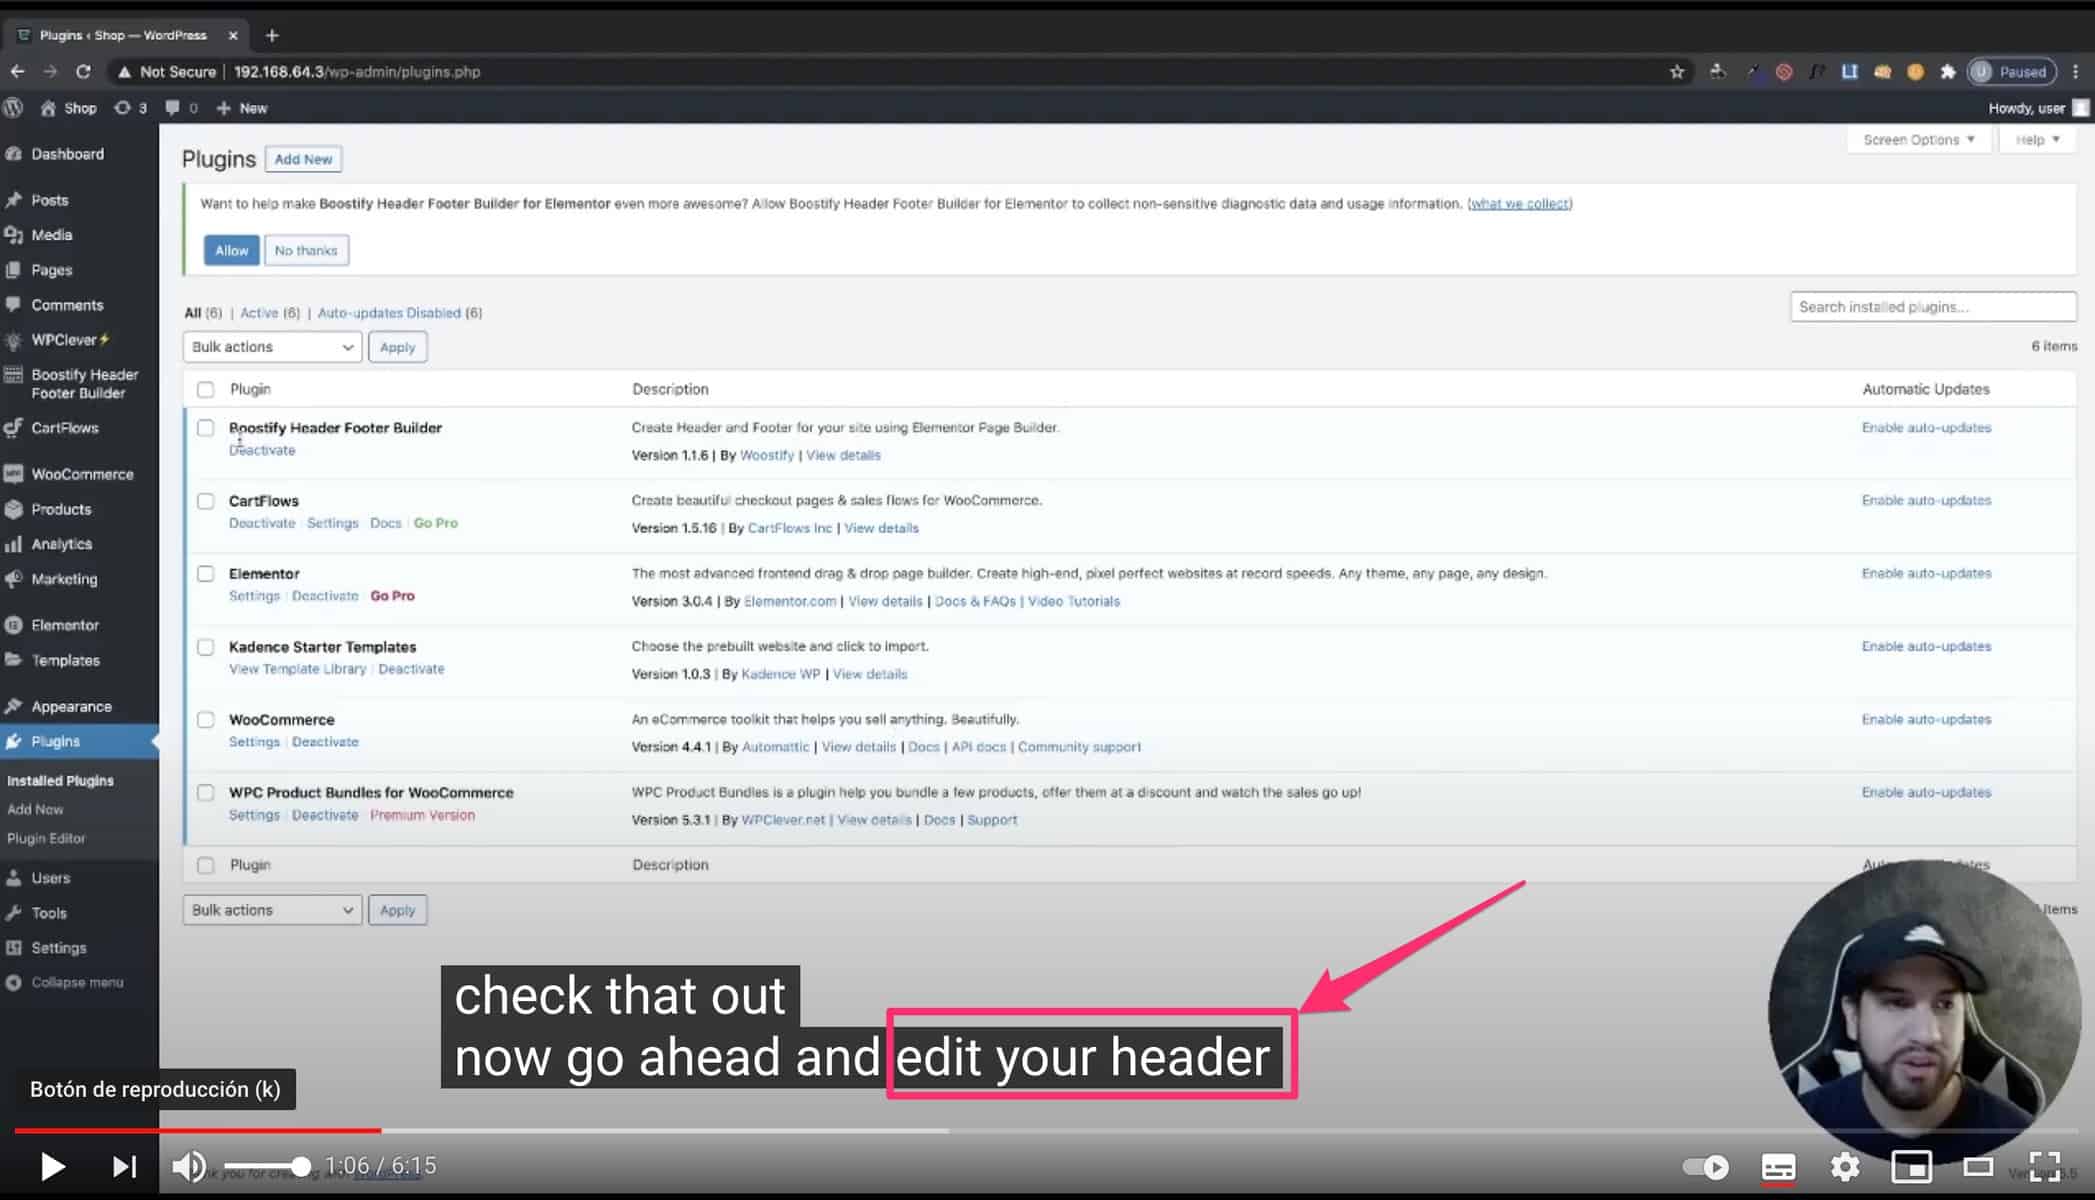The width and height of the screenshot is (2095, 1200).
Task: Reload the browser page
Action: [83, 72]
